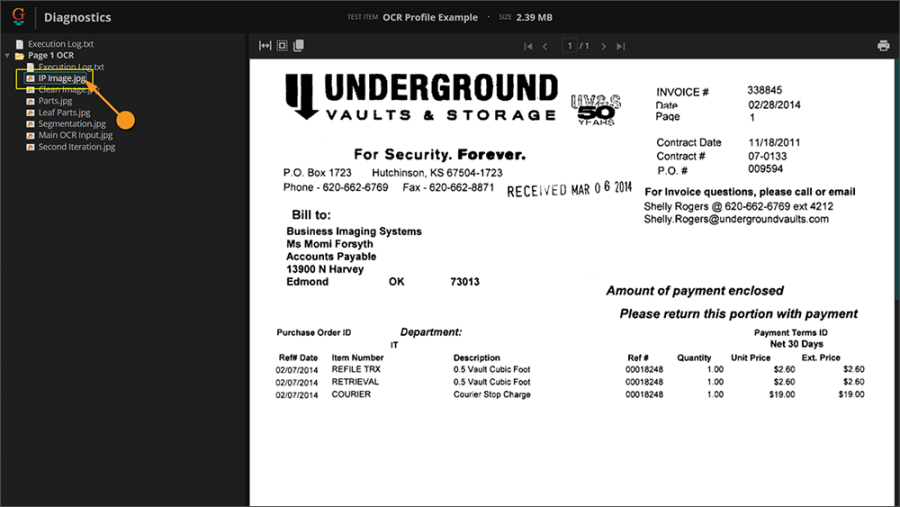Screen dimensions: 900x507
Task: Select the Page 1 OCR folder
Action: pyautogui.click(x=51, y=55)
